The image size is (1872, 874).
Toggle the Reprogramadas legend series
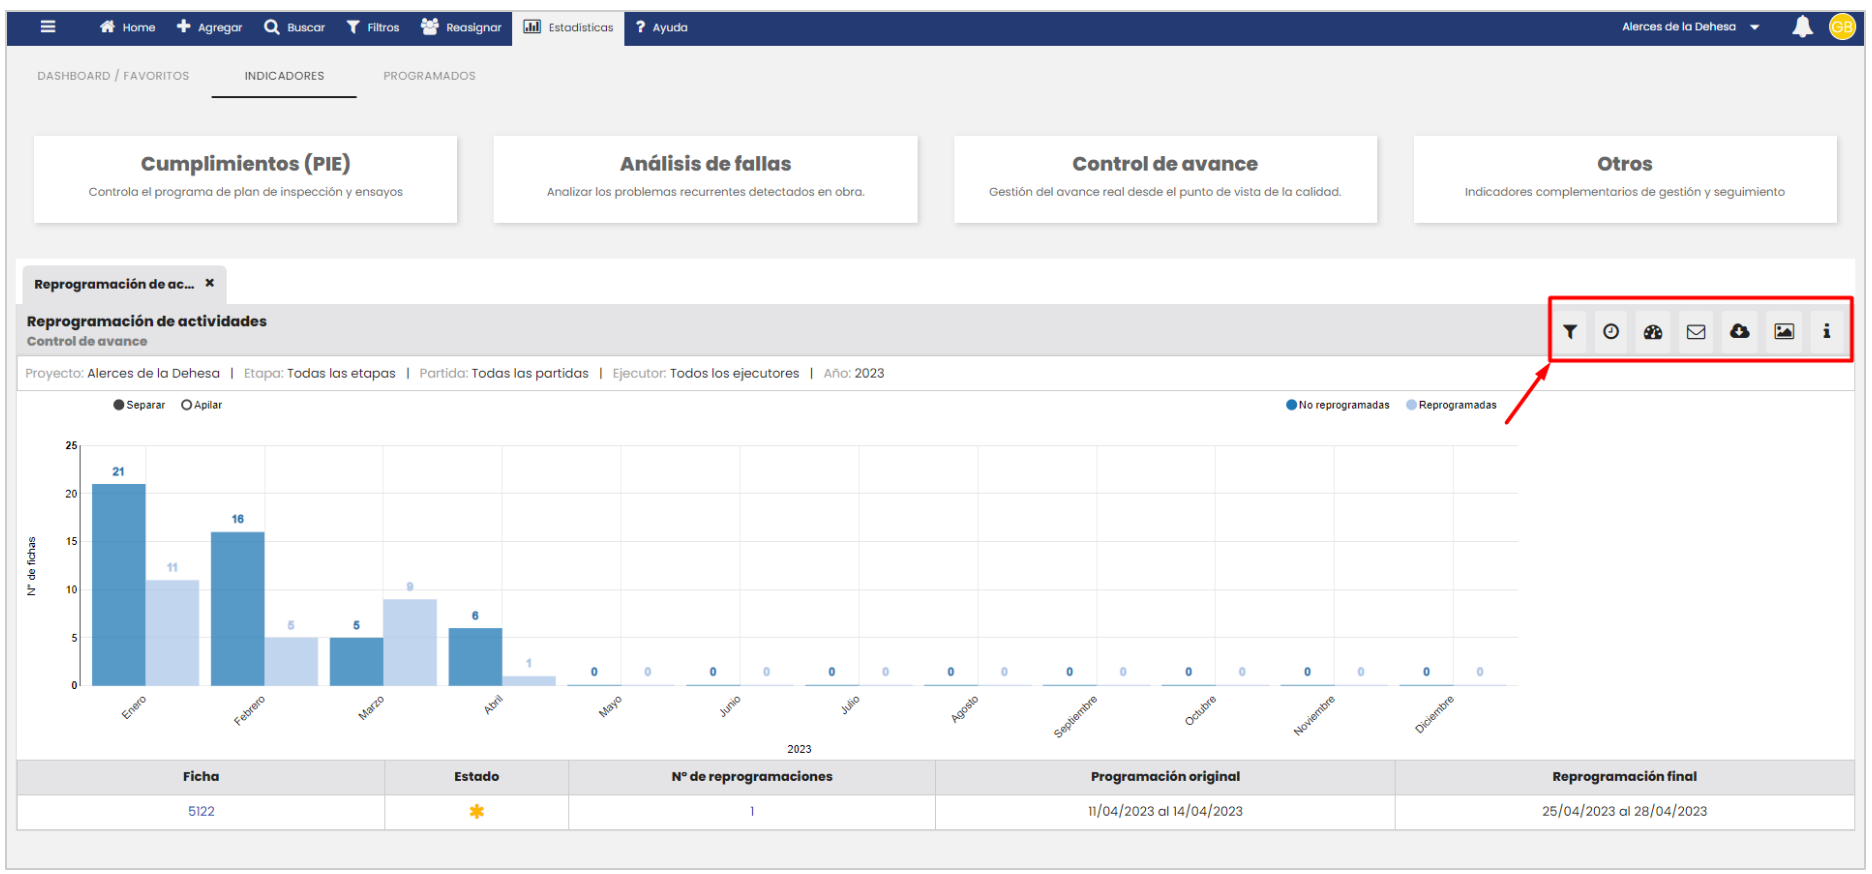1450,405
